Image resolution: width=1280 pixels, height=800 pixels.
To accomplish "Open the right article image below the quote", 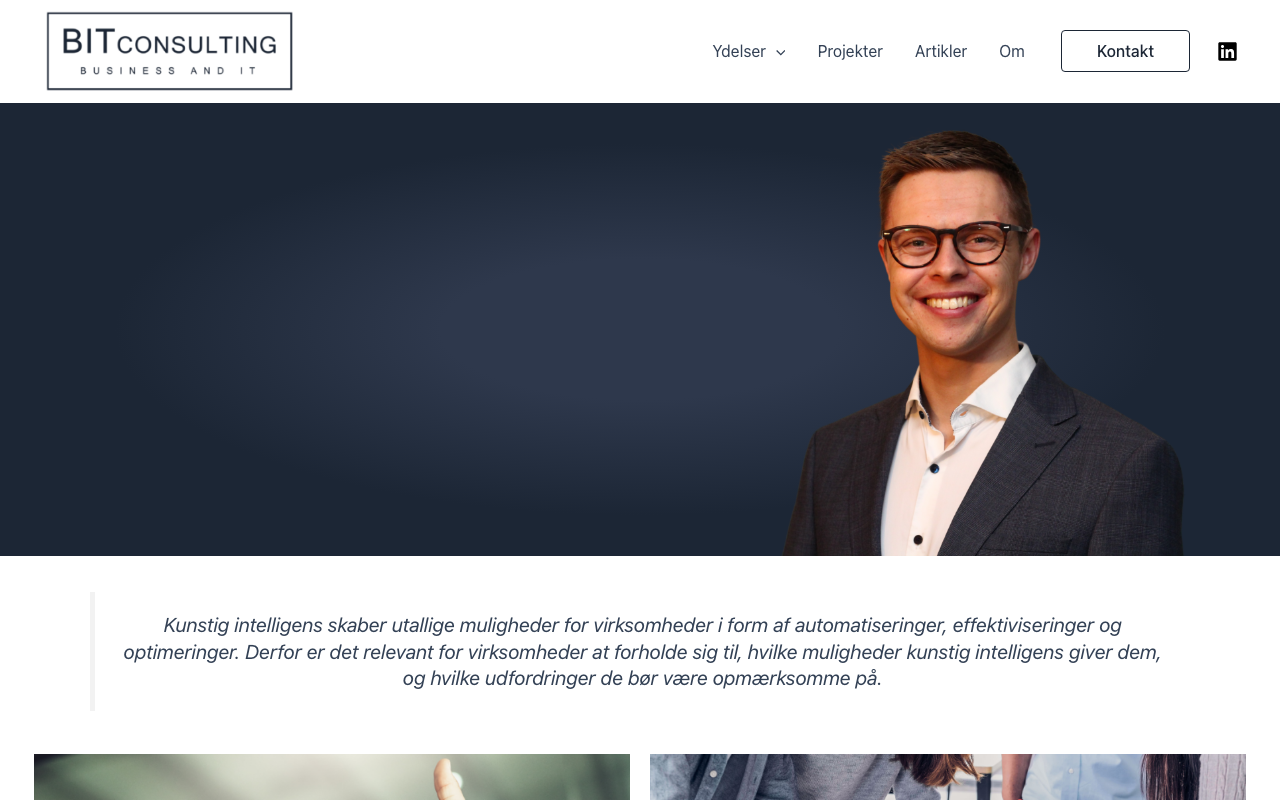I will (x=948, y=777).
